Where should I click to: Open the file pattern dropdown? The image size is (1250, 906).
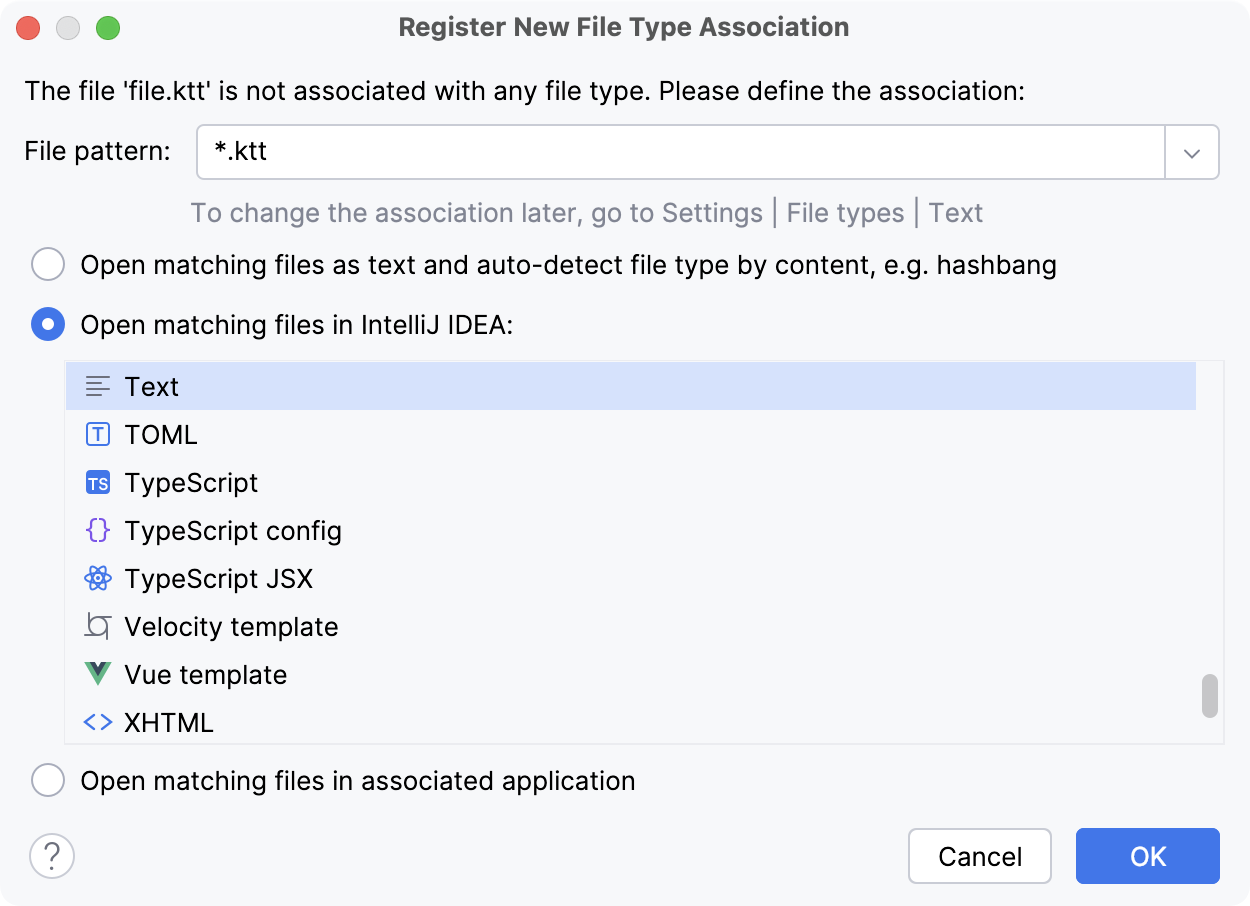pyautogui.click(x=1193, y=151)
